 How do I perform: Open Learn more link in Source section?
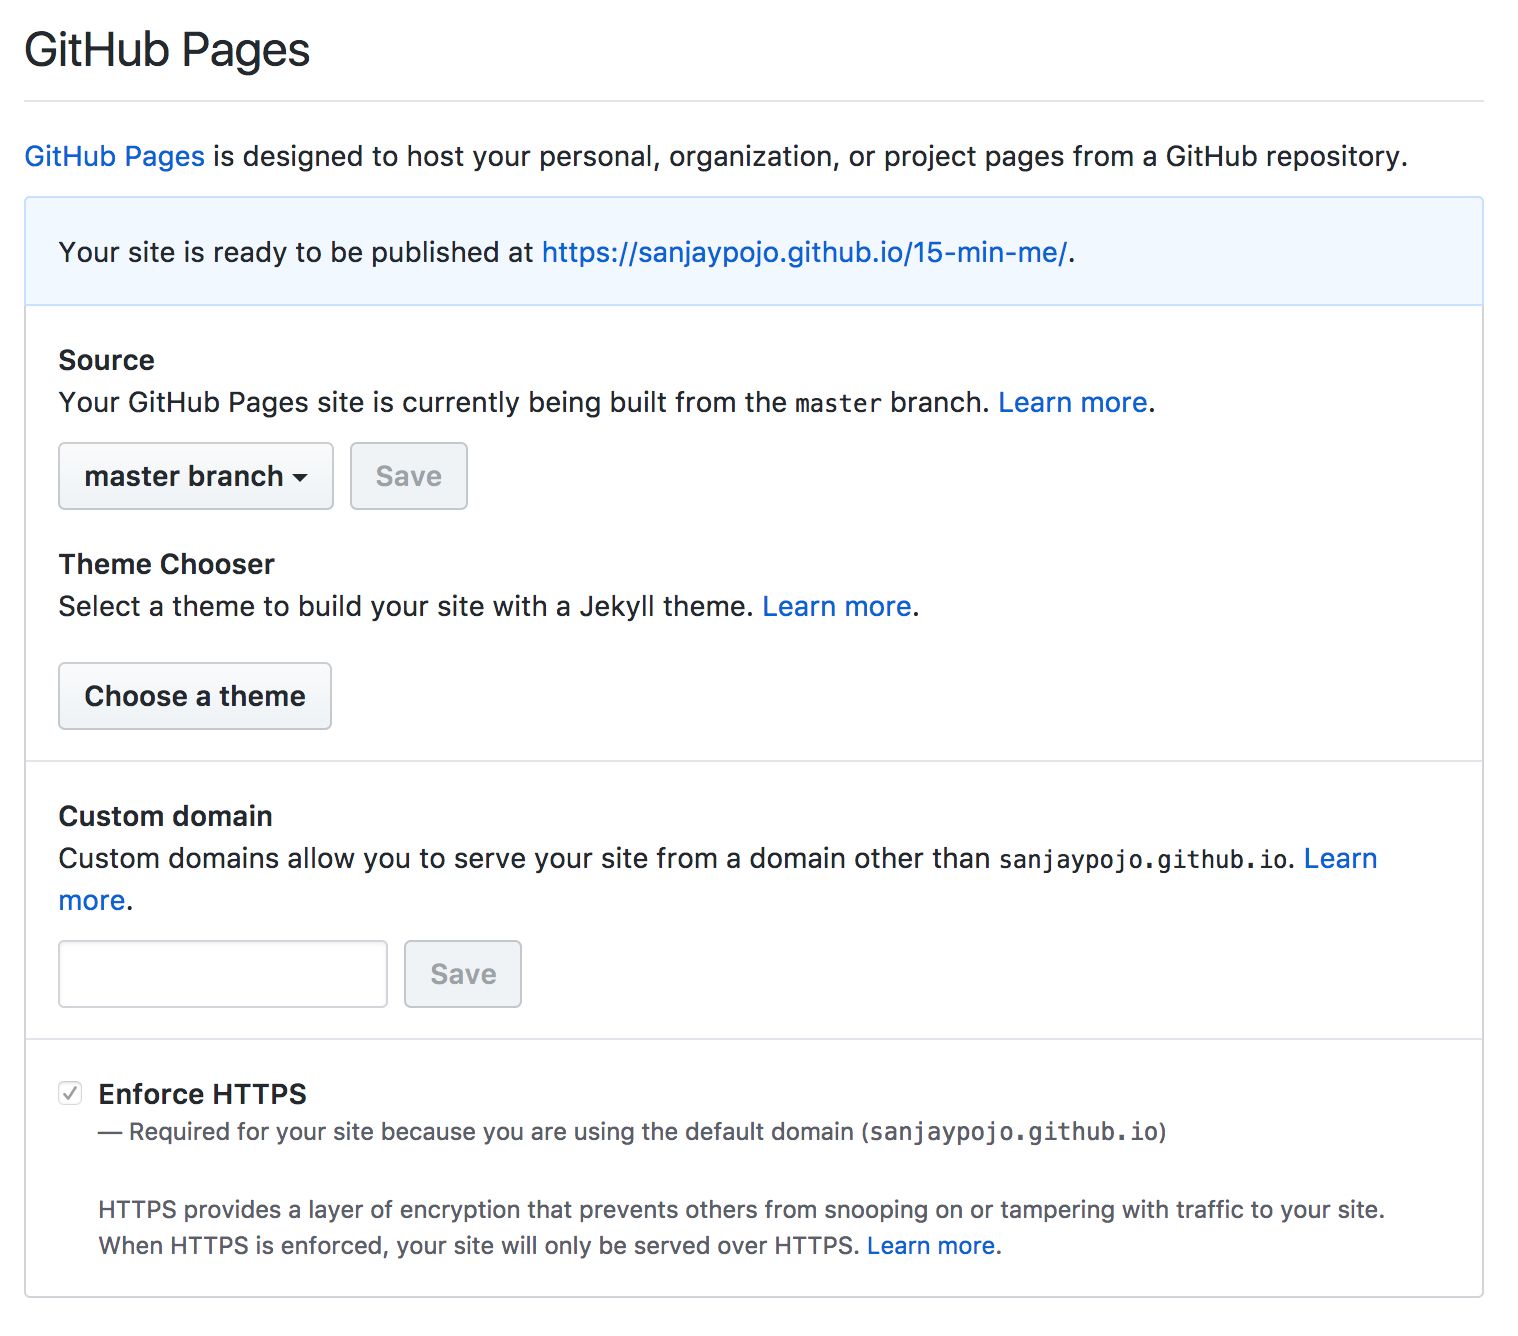click(x=1072, y=402)
